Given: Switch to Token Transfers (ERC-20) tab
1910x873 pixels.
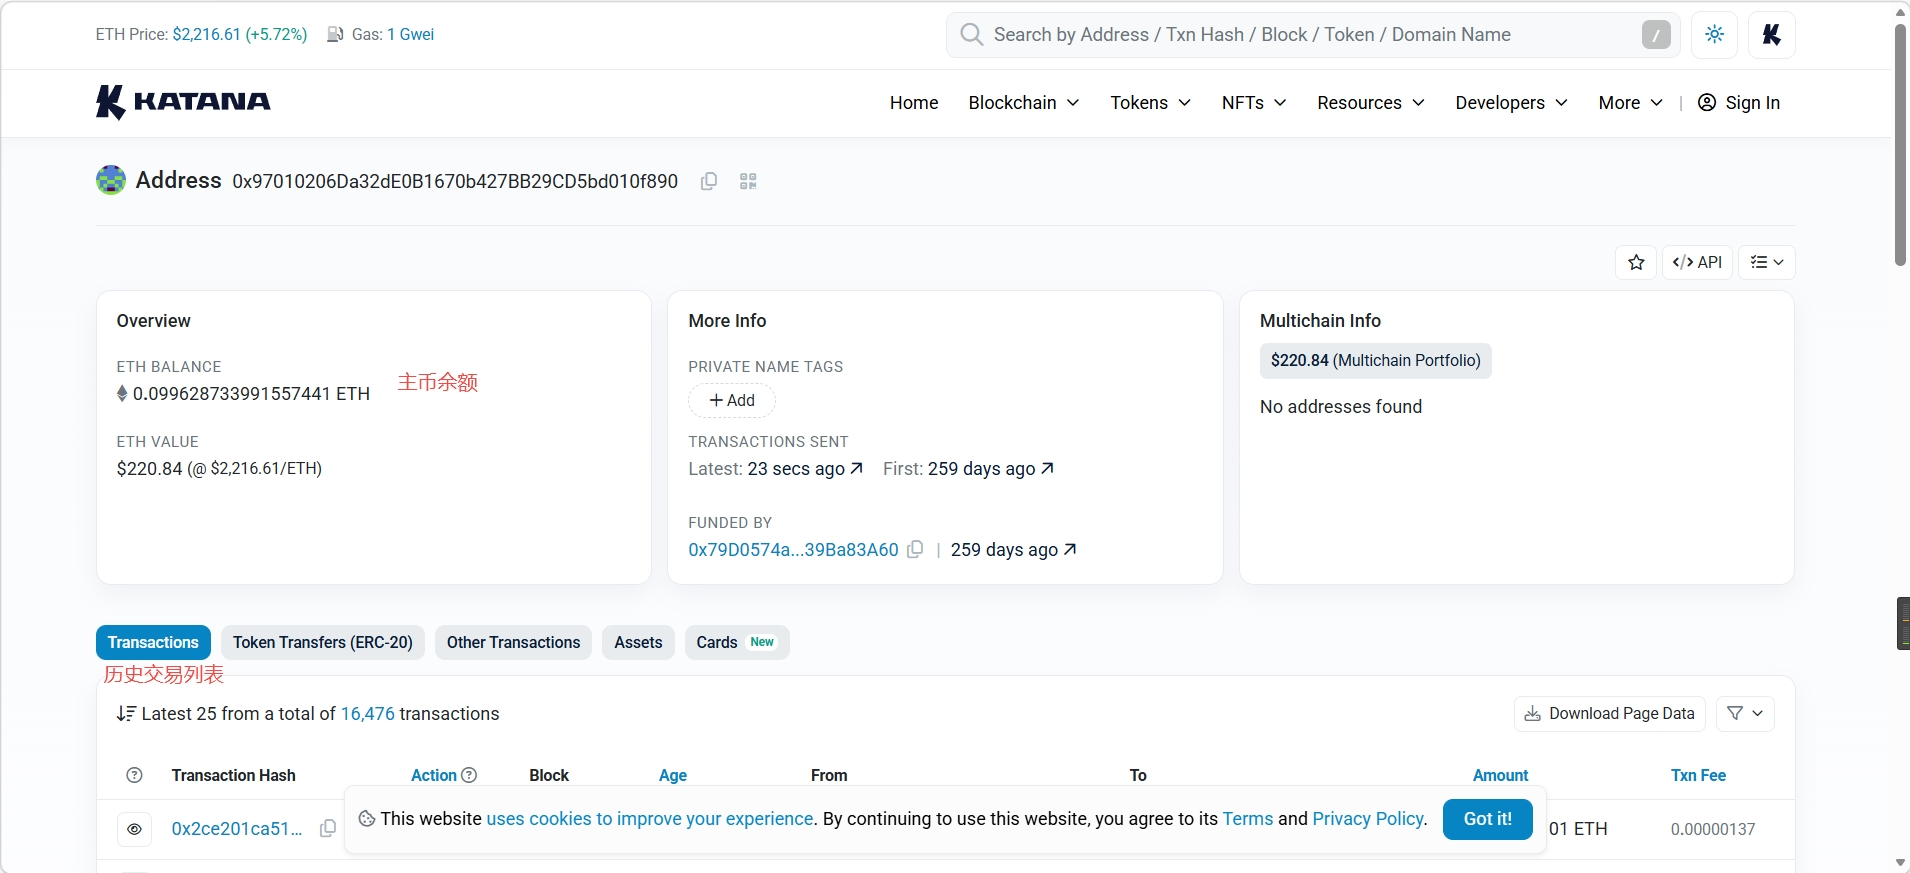Looking at the screenshot, I should coord(323,642).
